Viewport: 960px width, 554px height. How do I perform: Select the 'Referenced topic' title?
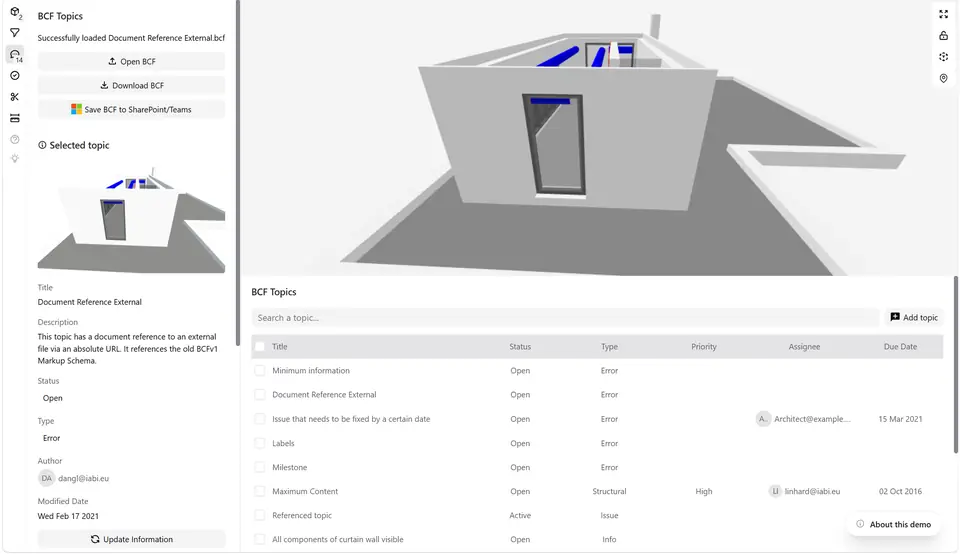(x=302, y=515)
